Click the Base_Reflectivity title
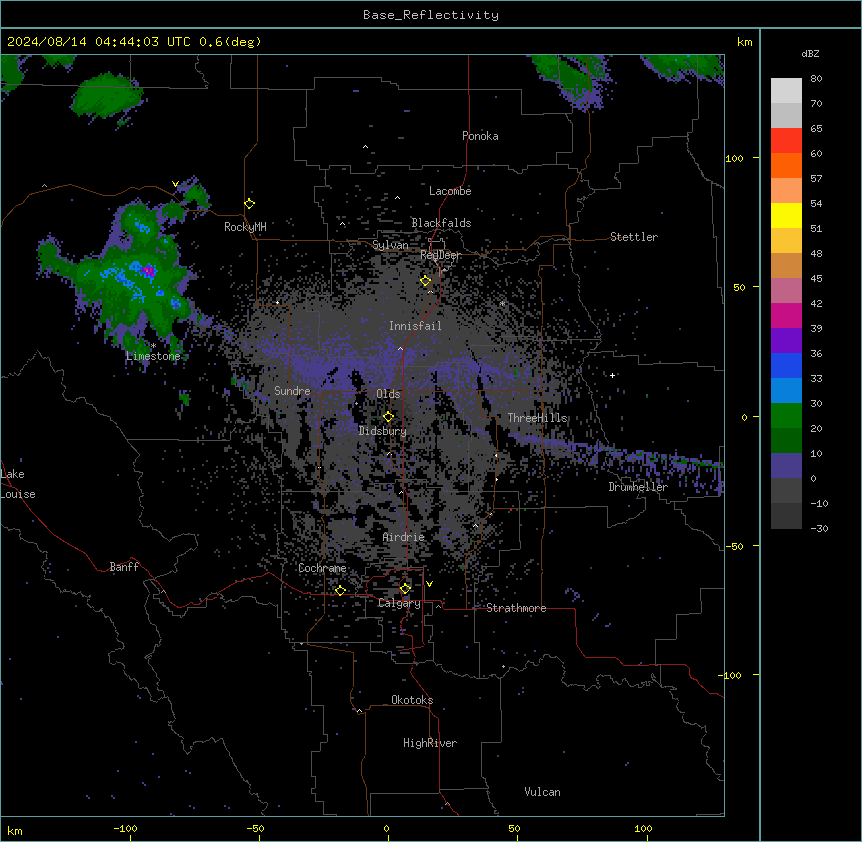The width and height of the screenshot is (862, 842). 431,15
